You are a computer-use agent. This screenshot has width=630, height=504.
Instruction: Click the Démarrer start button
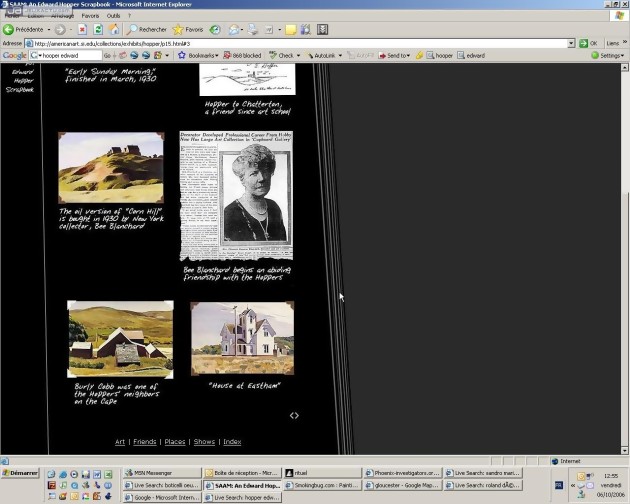point(20,473)
